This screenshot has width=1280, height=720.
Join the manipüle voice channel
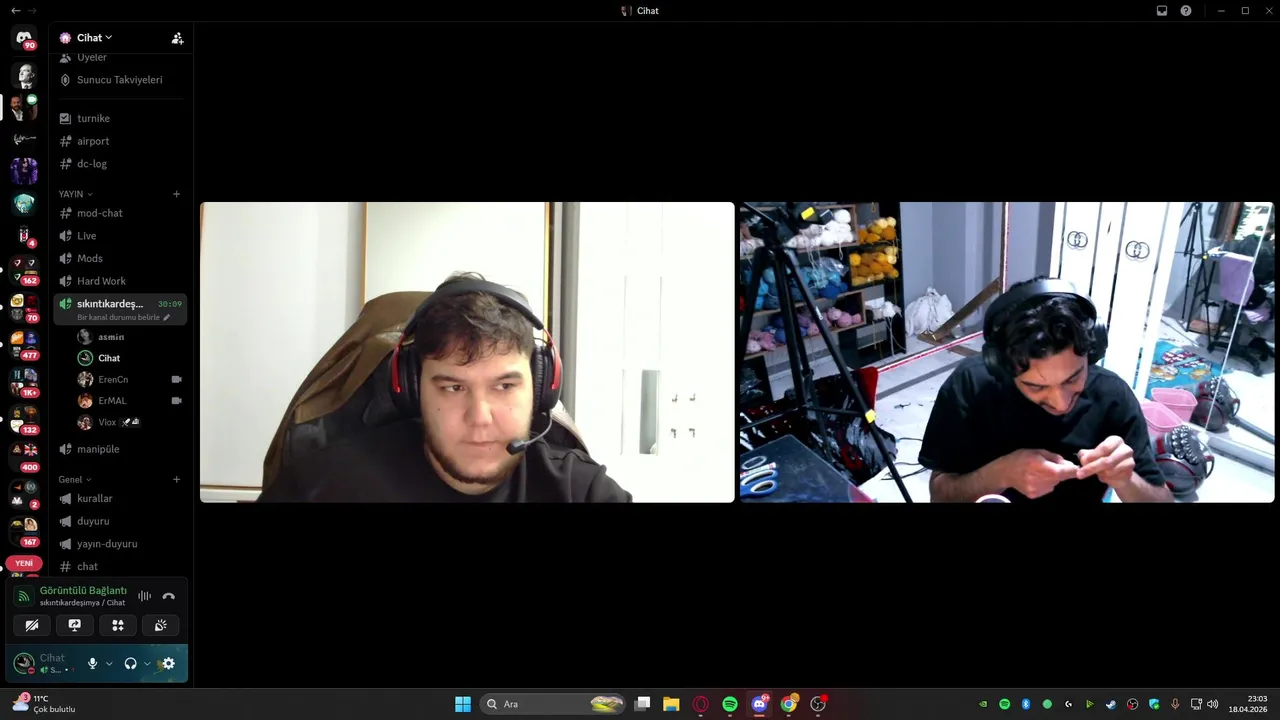click(120, 449)
